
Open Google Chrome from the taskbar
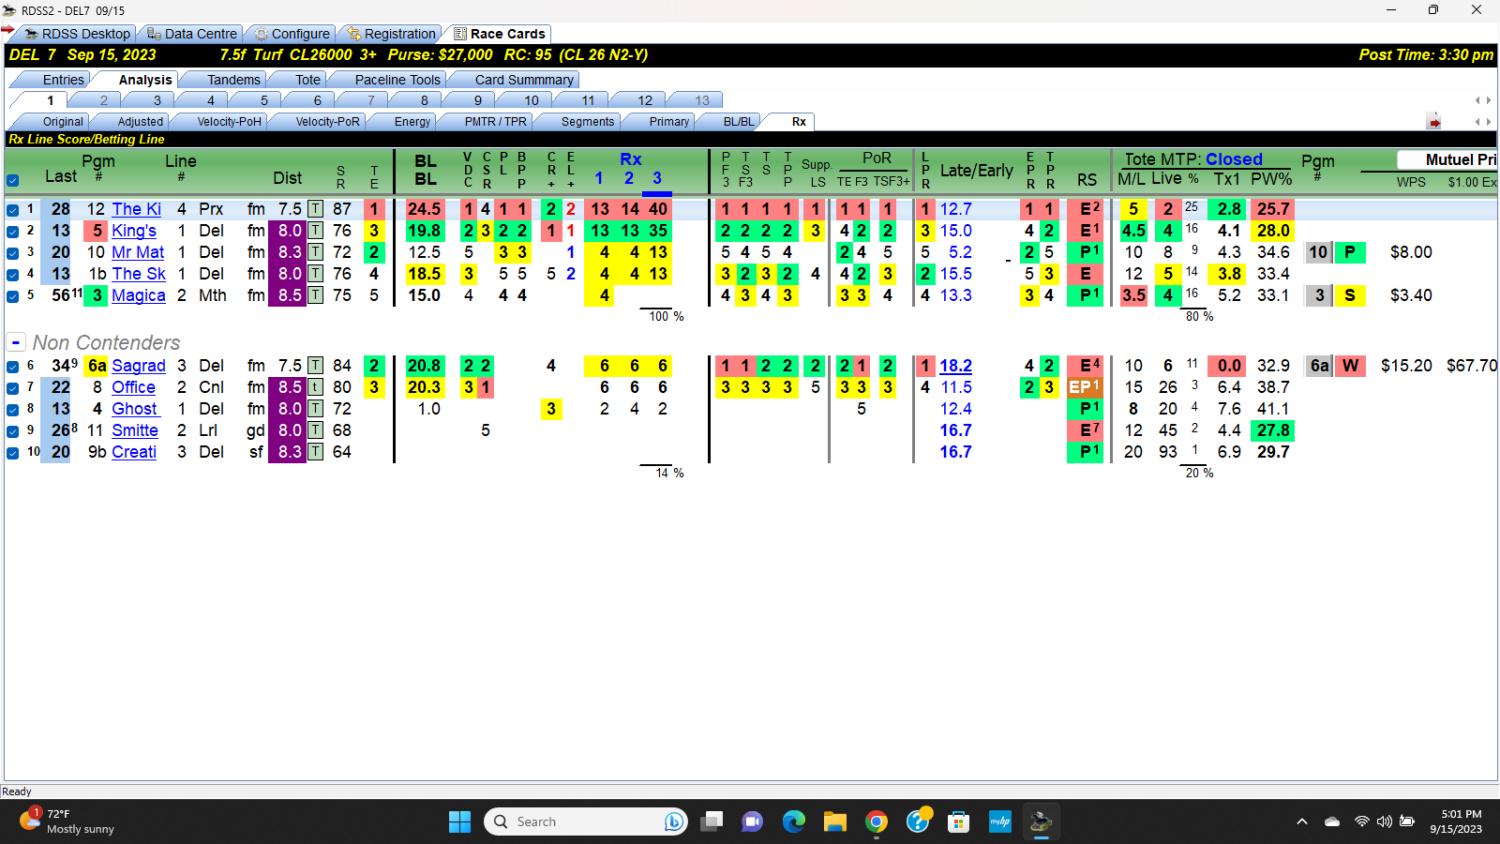point(877,822)
